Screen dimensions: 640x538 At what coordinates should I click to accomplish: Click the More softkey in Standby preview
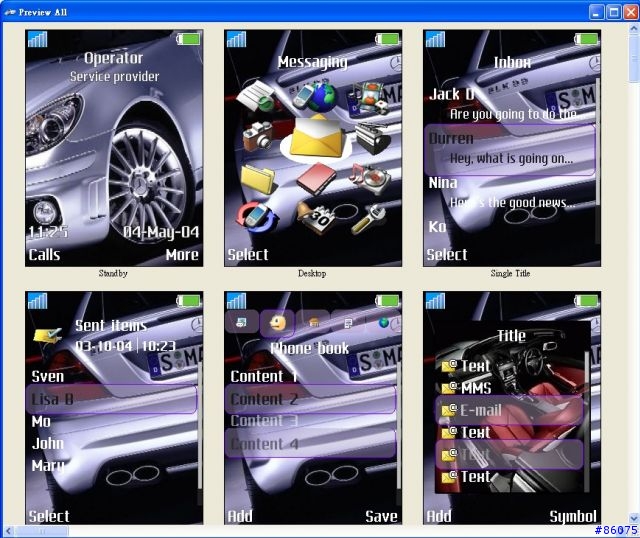pyautogui.click(x=182, y=255)
